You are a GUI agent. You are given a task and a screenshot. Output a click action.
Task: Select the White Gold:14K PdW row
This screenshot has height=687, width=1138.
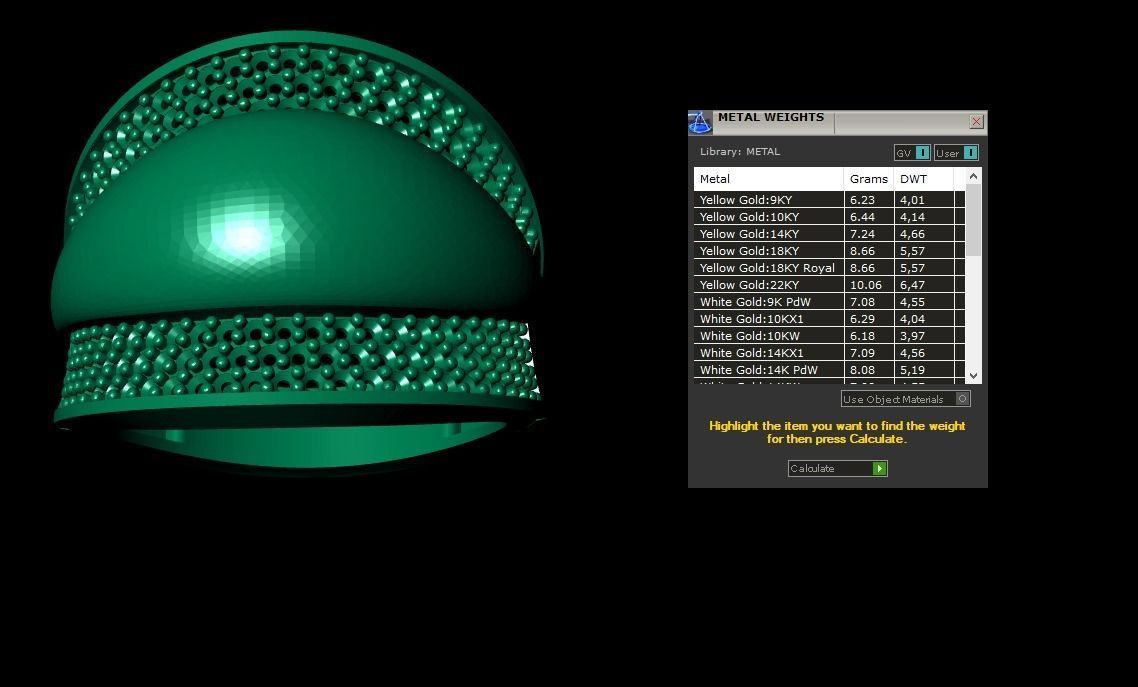pyautogui.click(x=829, y=370)
